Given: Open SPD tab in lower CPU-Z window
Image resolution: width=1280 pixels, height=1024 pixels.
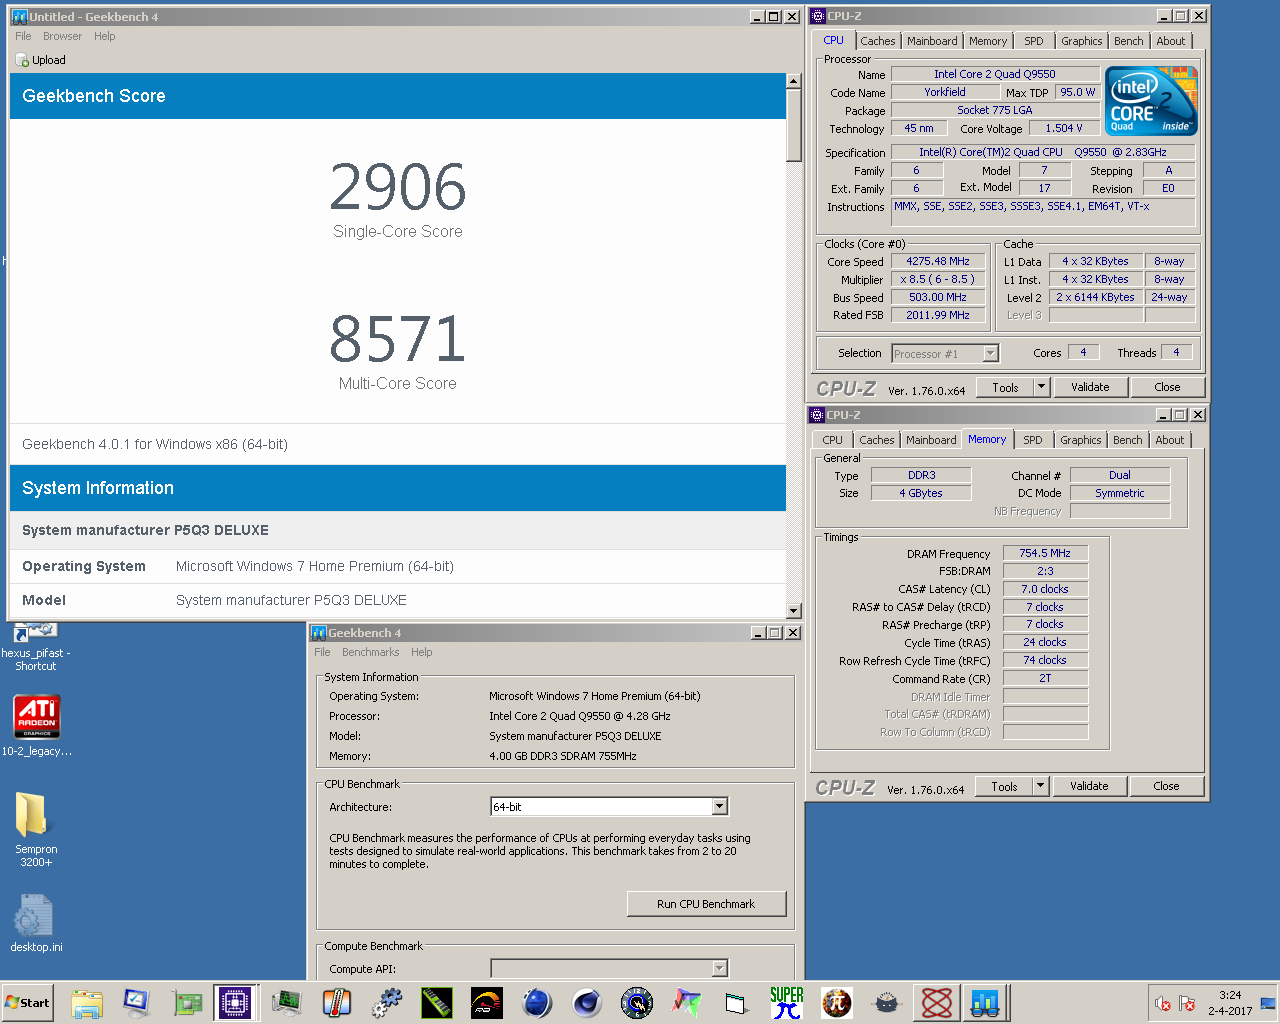Looking at the screenshot, I should [1033, 440].
